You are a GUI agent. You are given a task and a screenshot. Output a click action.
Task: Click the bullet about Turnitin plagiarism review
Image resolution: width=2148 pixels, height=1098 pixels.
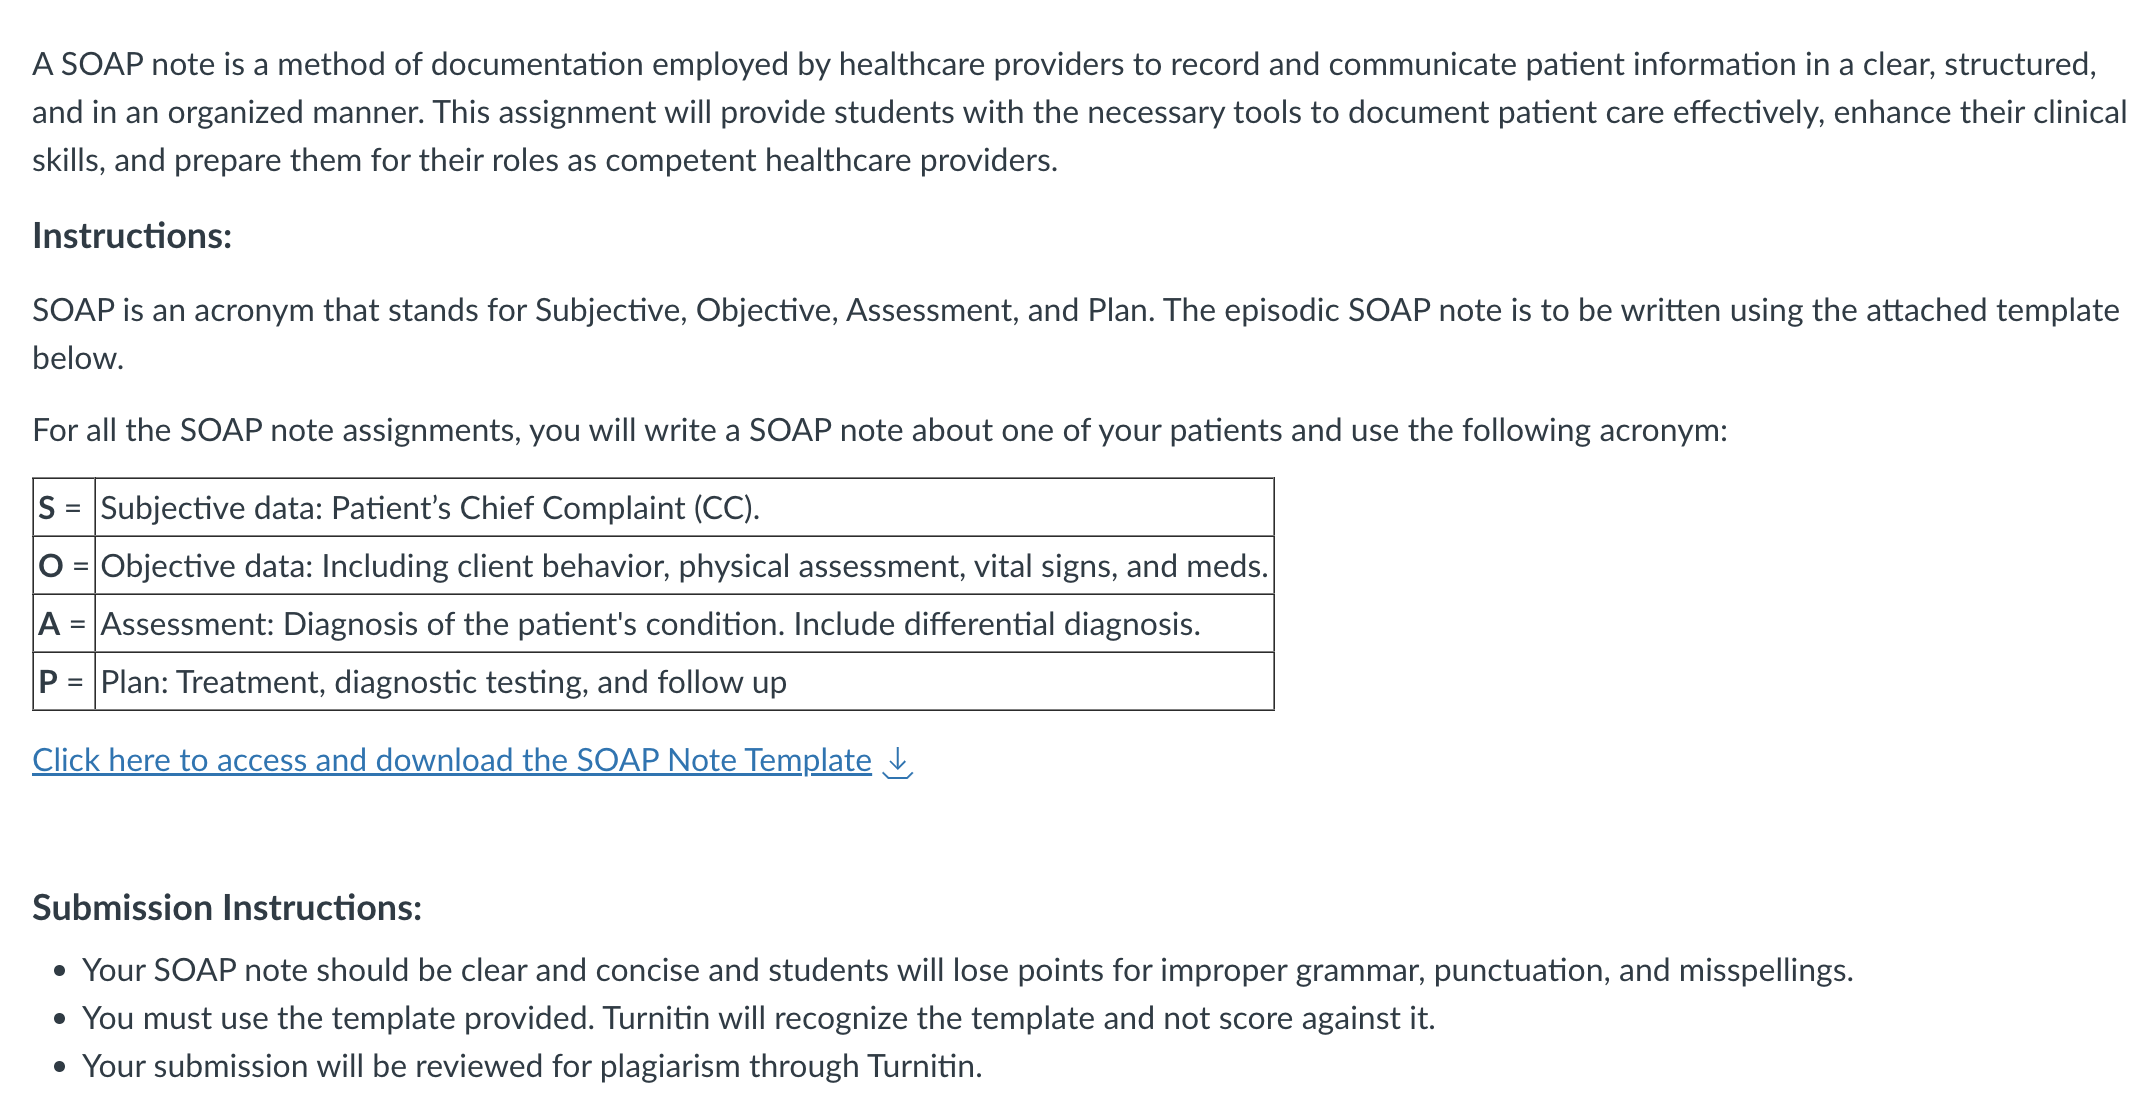[532, 1066]
